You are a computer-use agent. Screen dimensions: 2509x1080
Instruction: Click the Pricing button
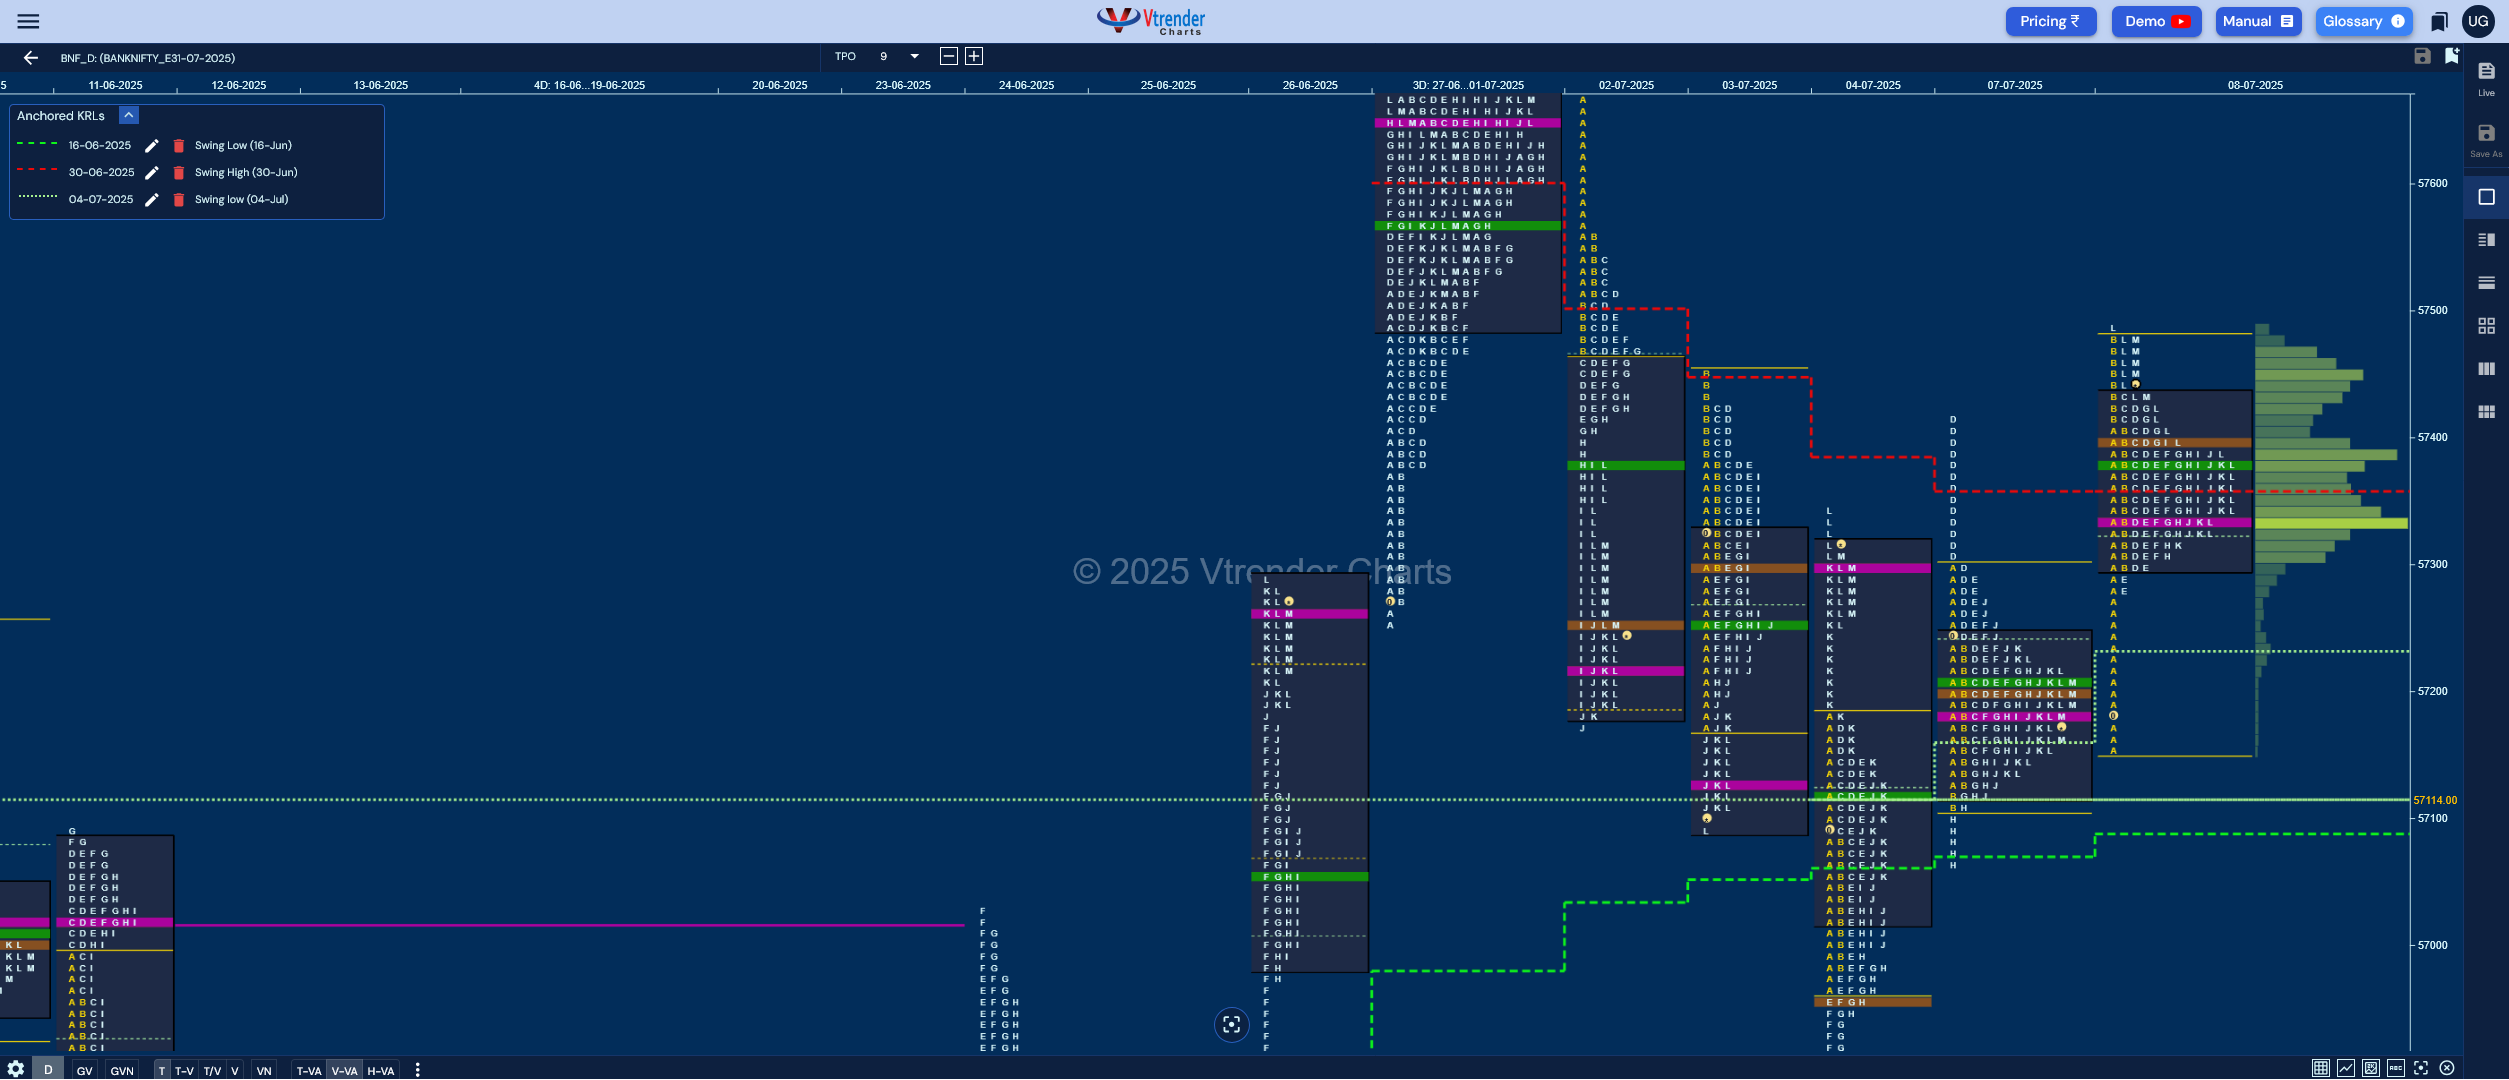(x=2051, y=22)
